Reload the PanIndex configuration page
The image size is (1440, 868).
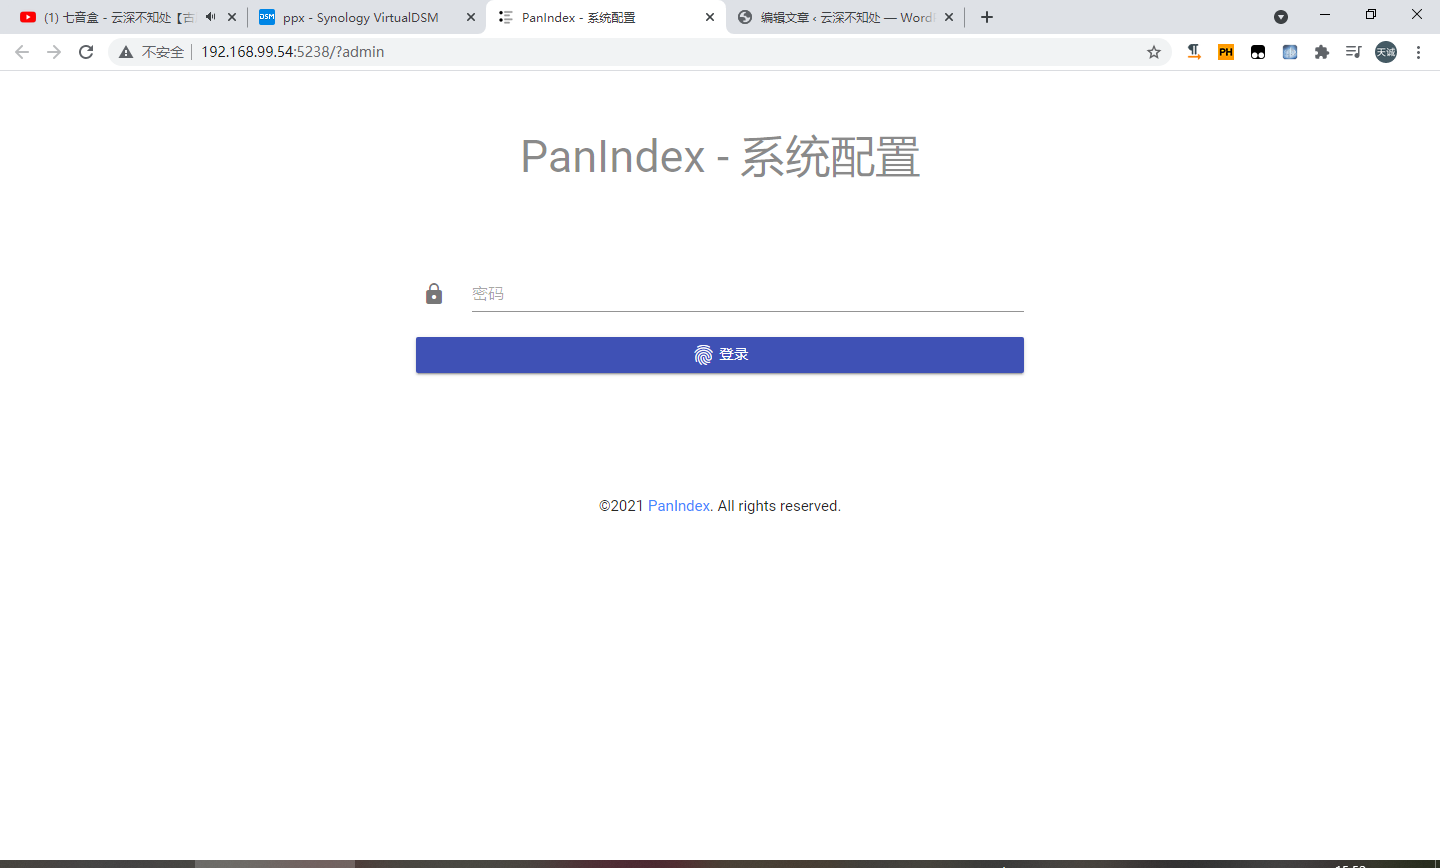(85, 51)
